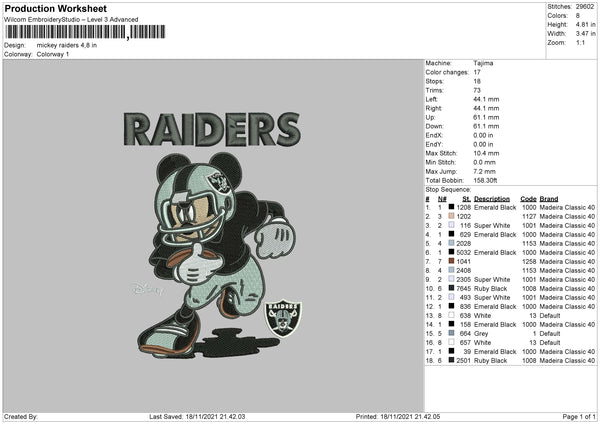This screenshot has width=600, height=424.
Task: Click the Stops value 18
Action: click(x=477, y=81)
